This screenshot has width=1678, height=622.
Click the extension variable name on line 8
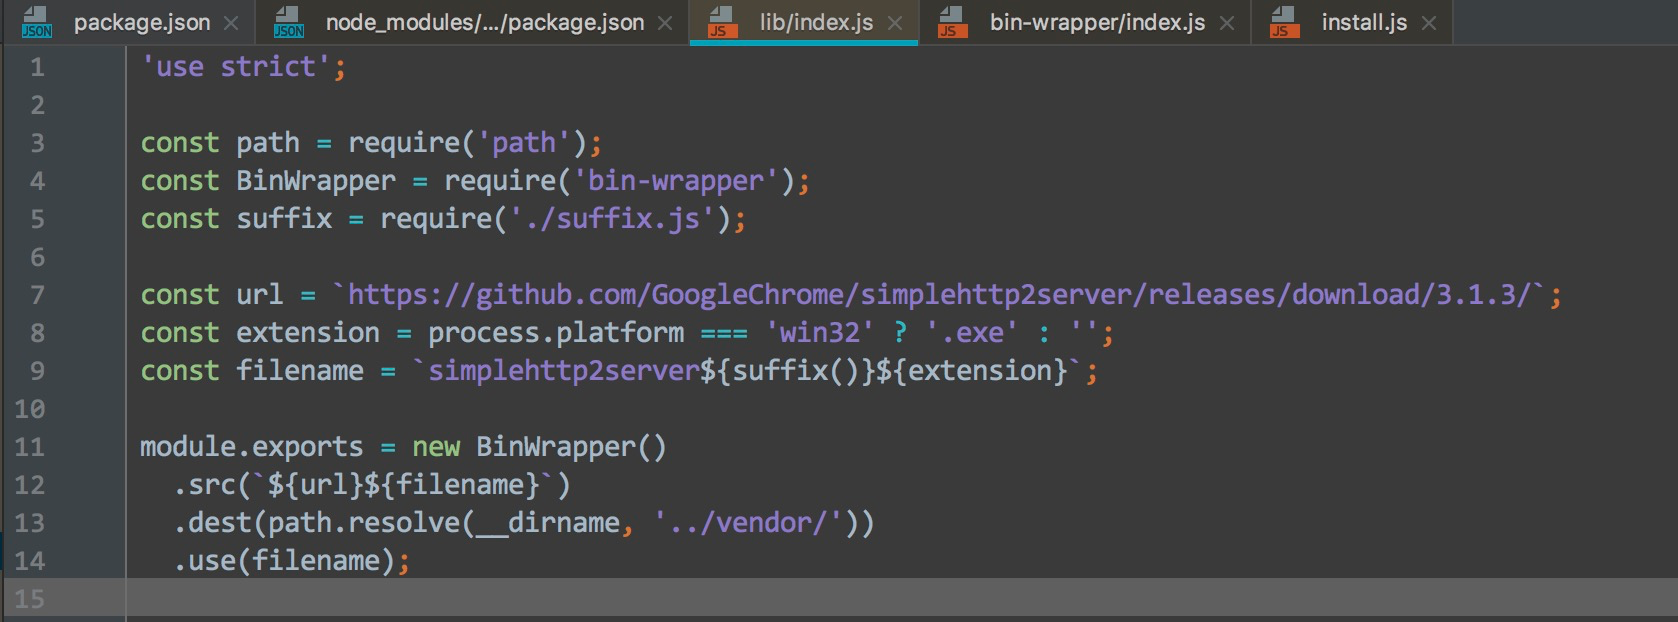tap(308, 333)
